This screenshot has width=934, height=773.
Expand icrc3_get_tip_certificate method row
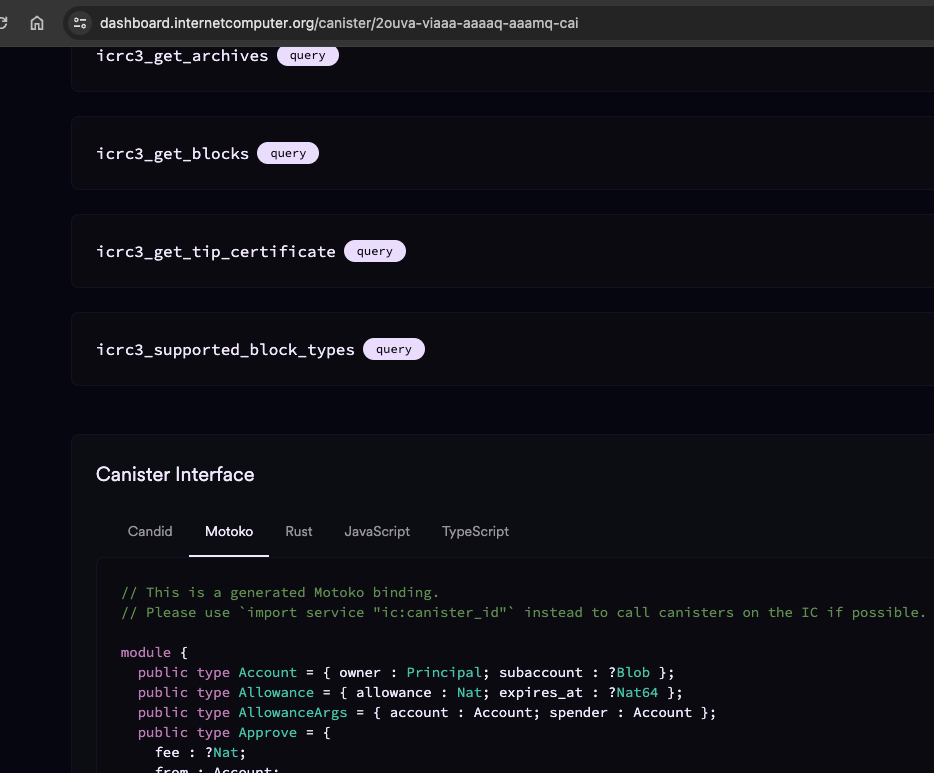click(502, 251)
